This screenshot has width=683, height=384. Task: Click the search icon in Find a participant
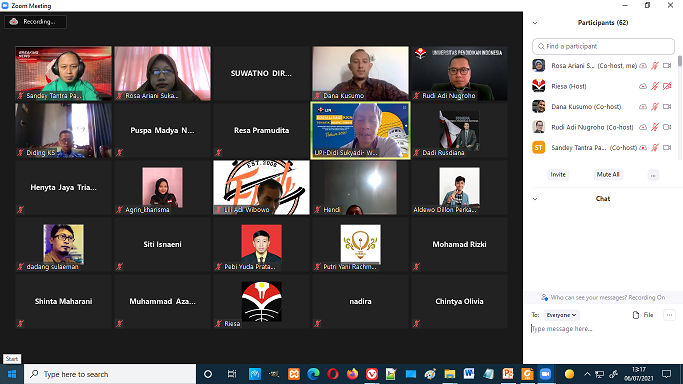541,46
